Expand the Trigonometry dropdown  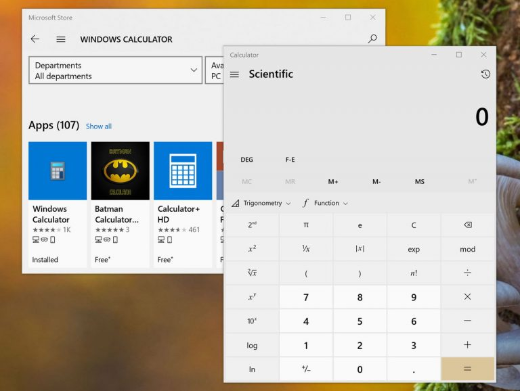[x=261, y=203]
